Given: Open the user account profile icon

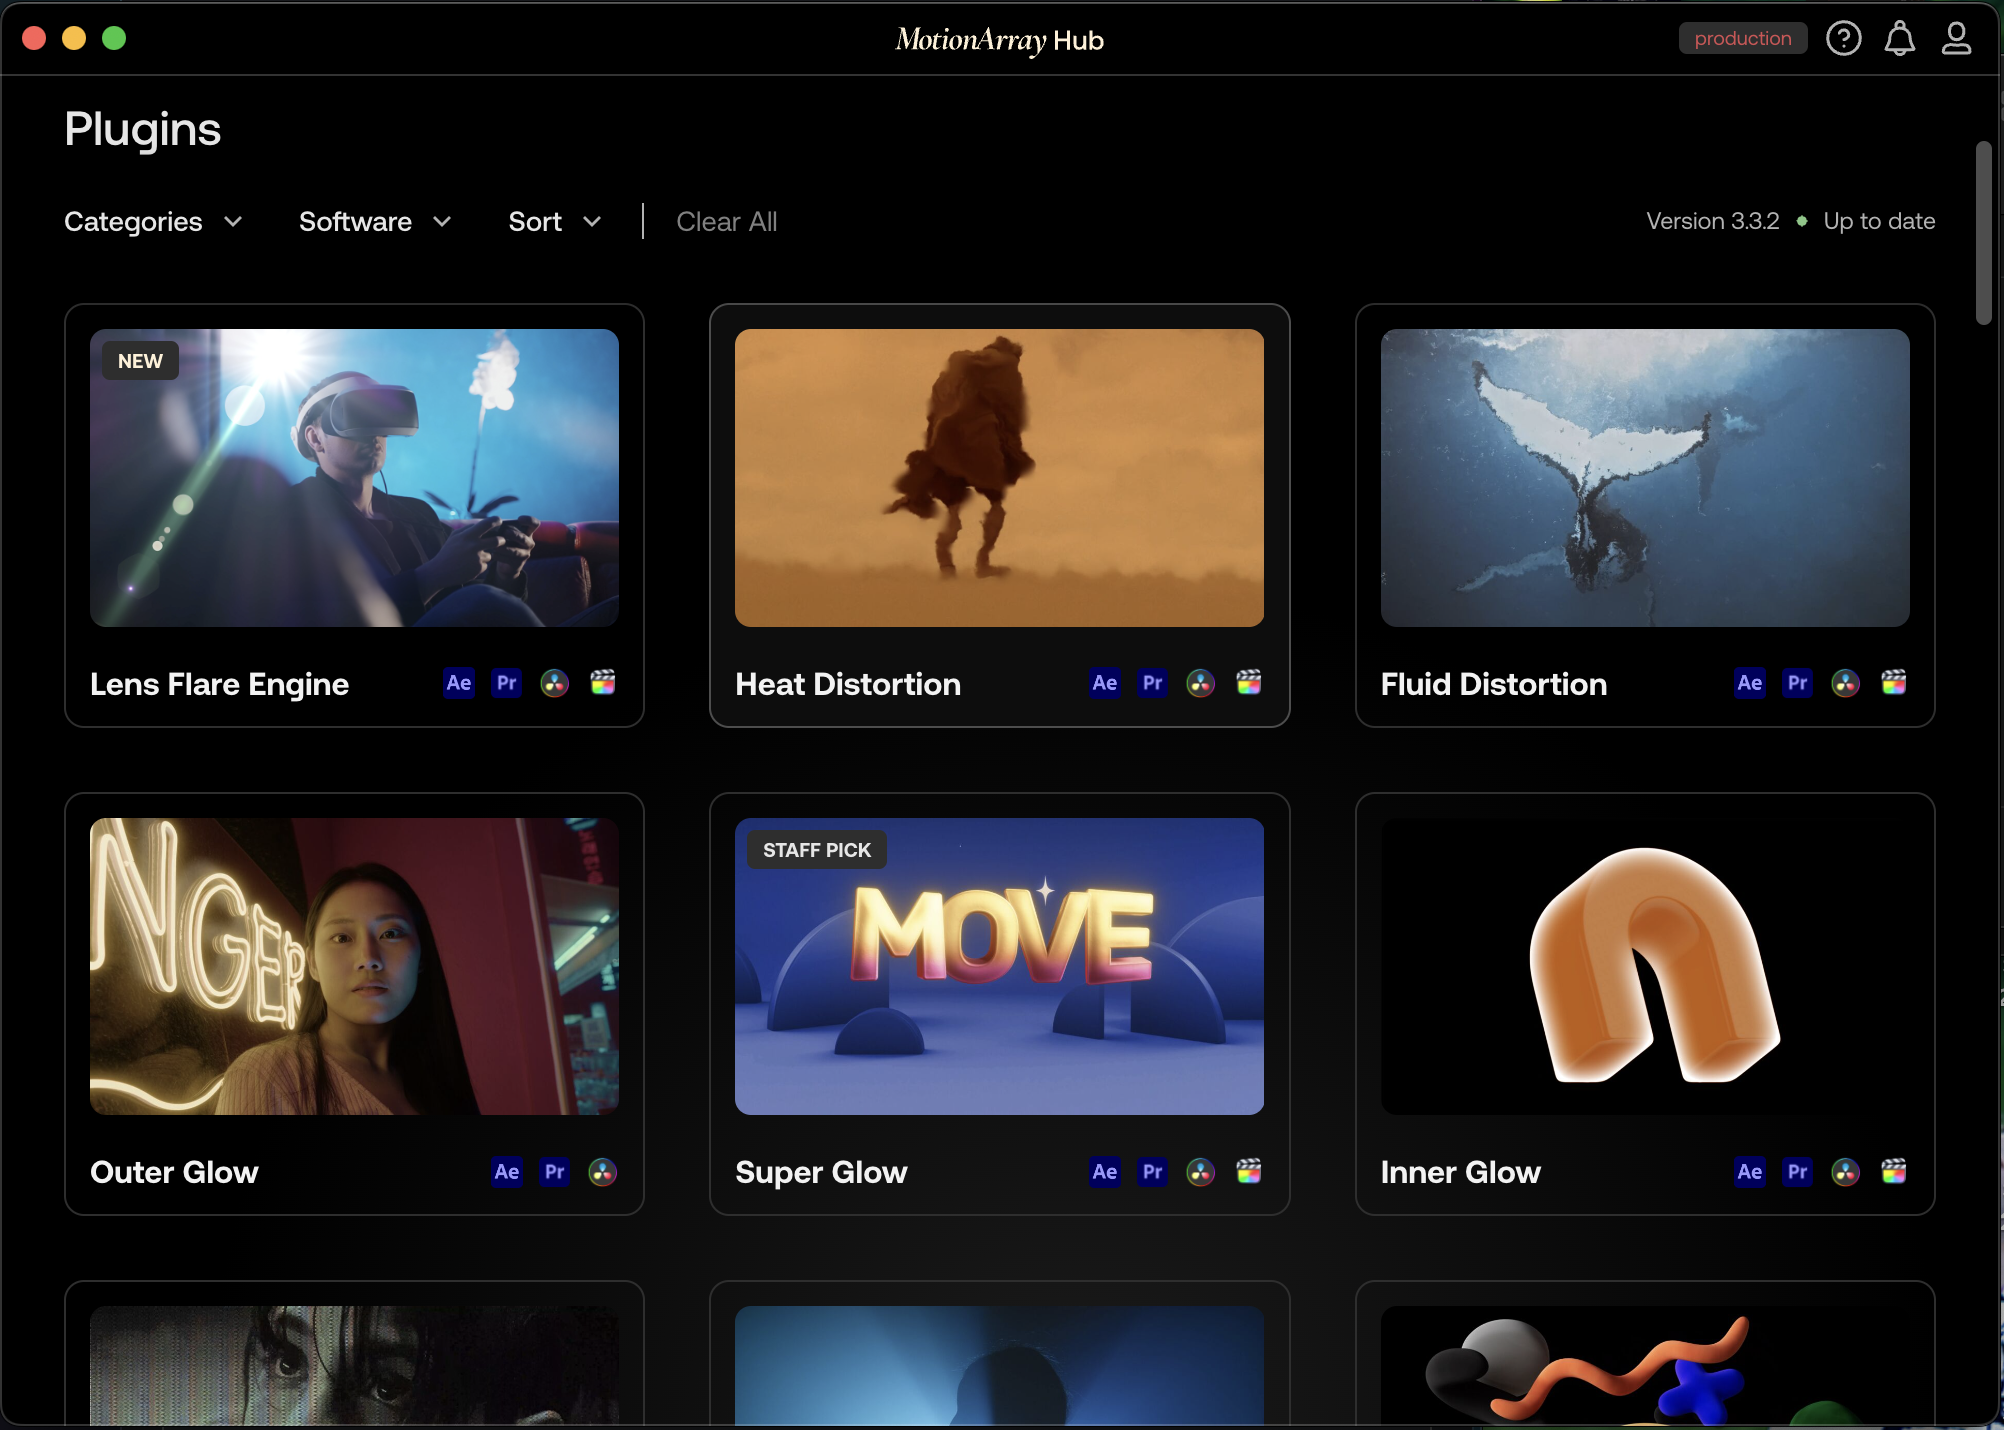Looking at the screenshot, I should pos(1956,39).
